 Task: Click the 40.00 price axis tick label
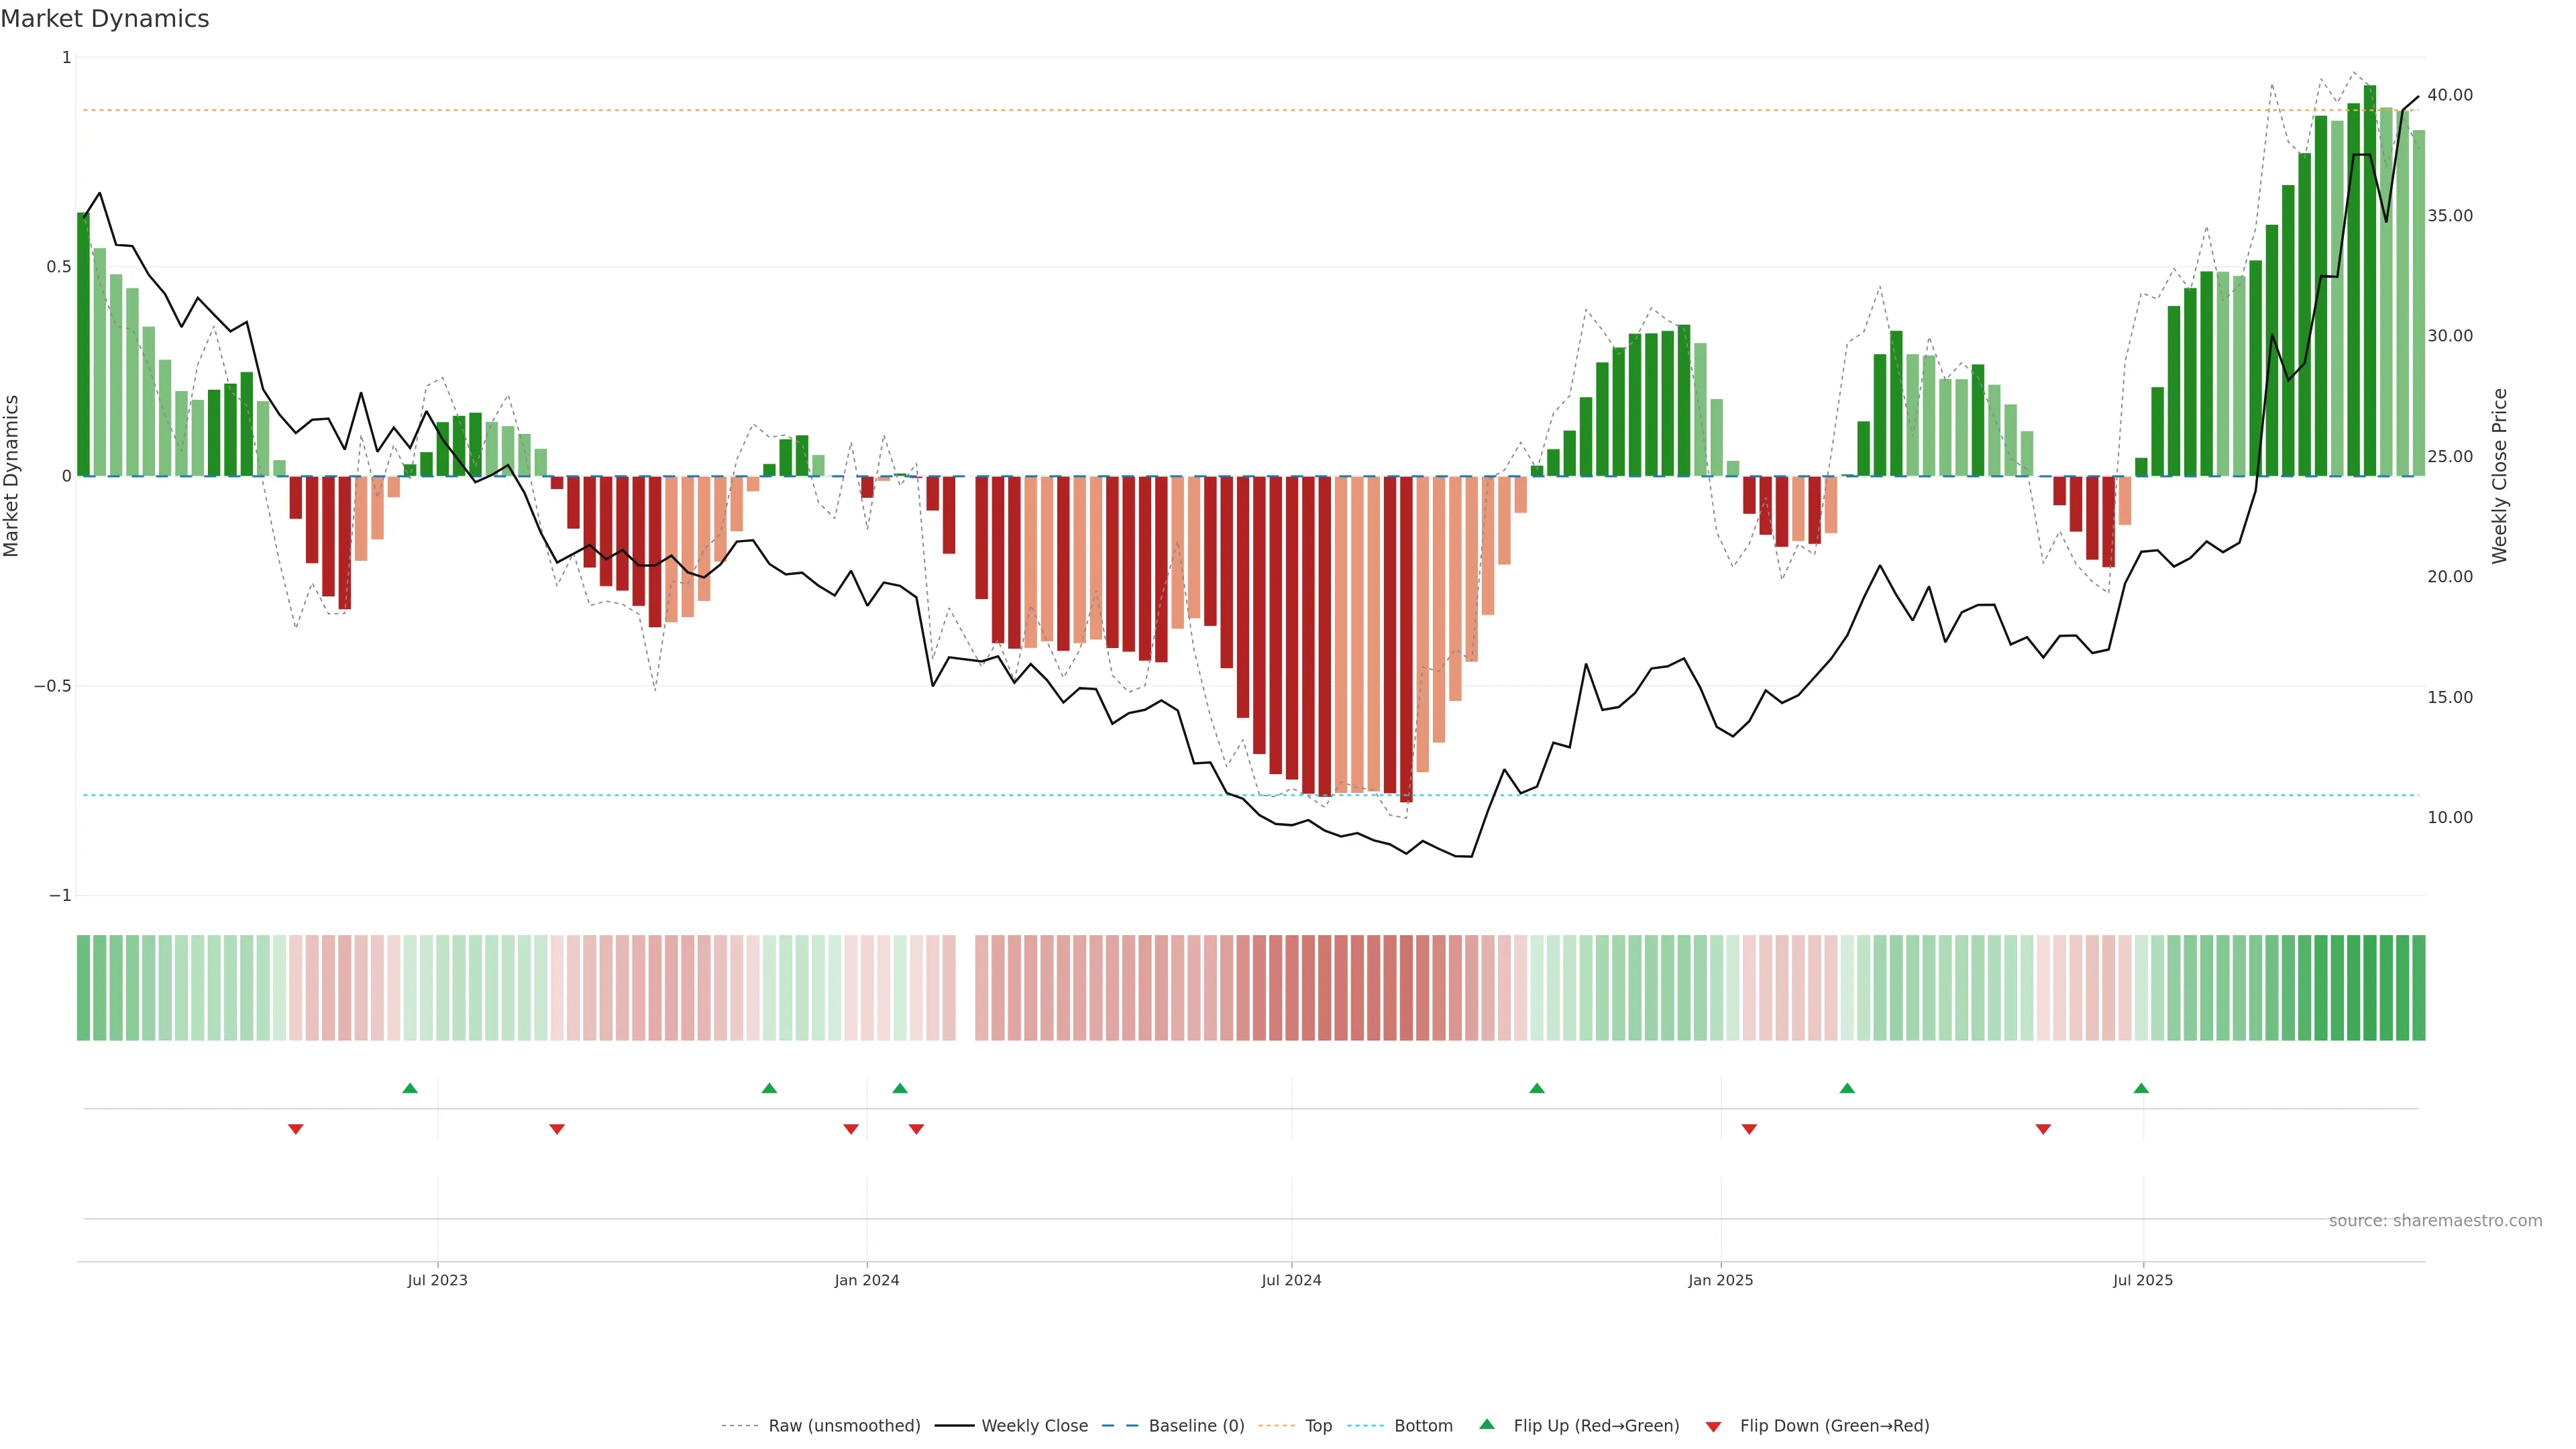click(2449, 95)
